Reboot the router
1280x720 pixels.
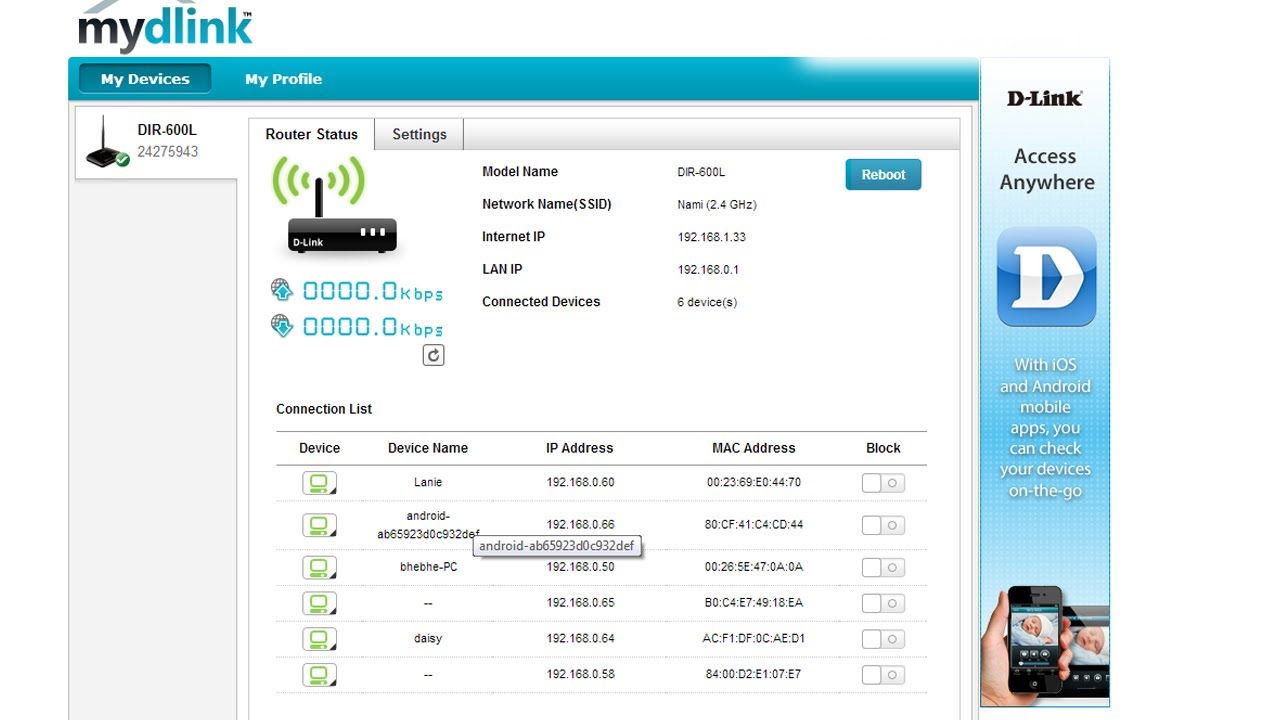883,174
